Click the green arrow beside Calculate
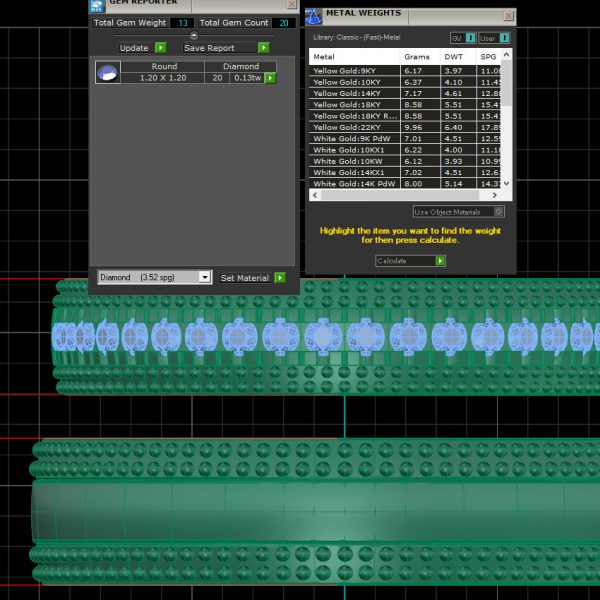 pos(440,261)
